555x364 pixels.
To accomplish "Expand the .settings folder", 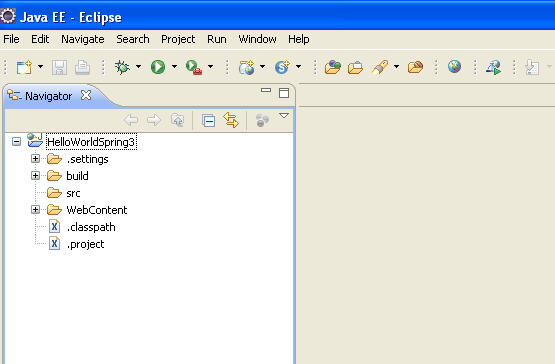I will 35,159.
